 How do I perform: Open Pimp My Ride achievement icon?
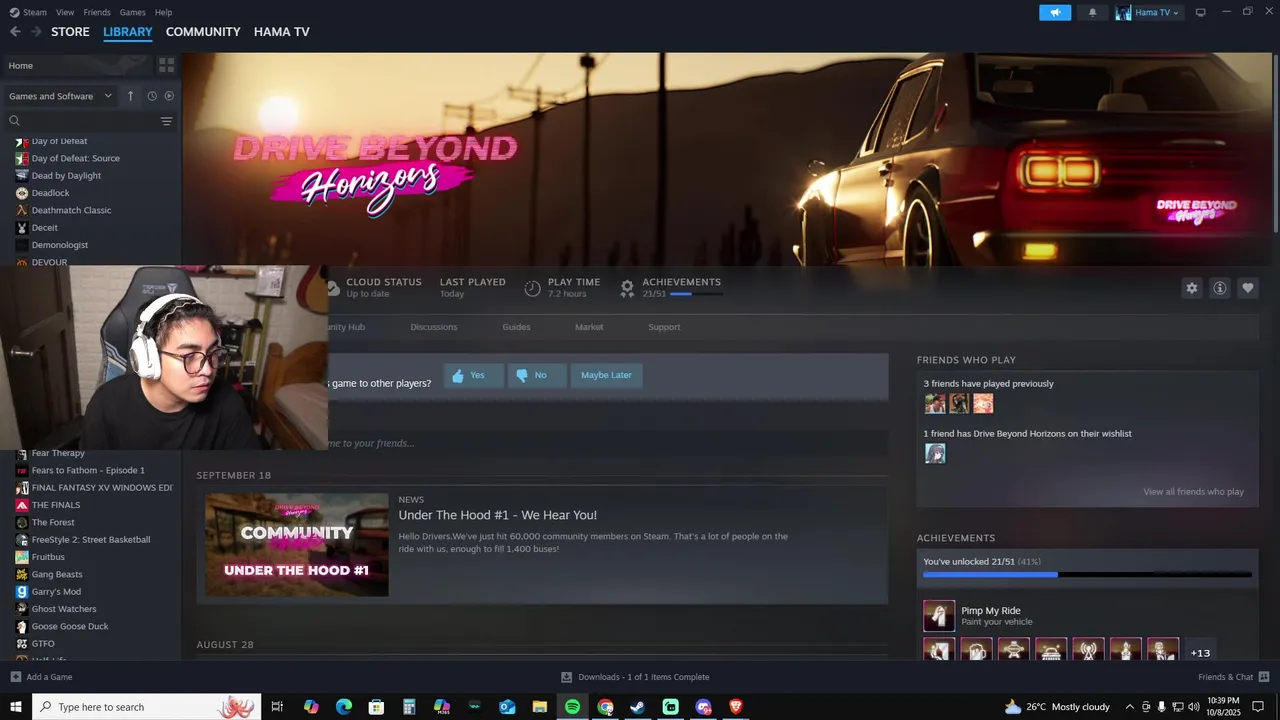click(939, 616)
